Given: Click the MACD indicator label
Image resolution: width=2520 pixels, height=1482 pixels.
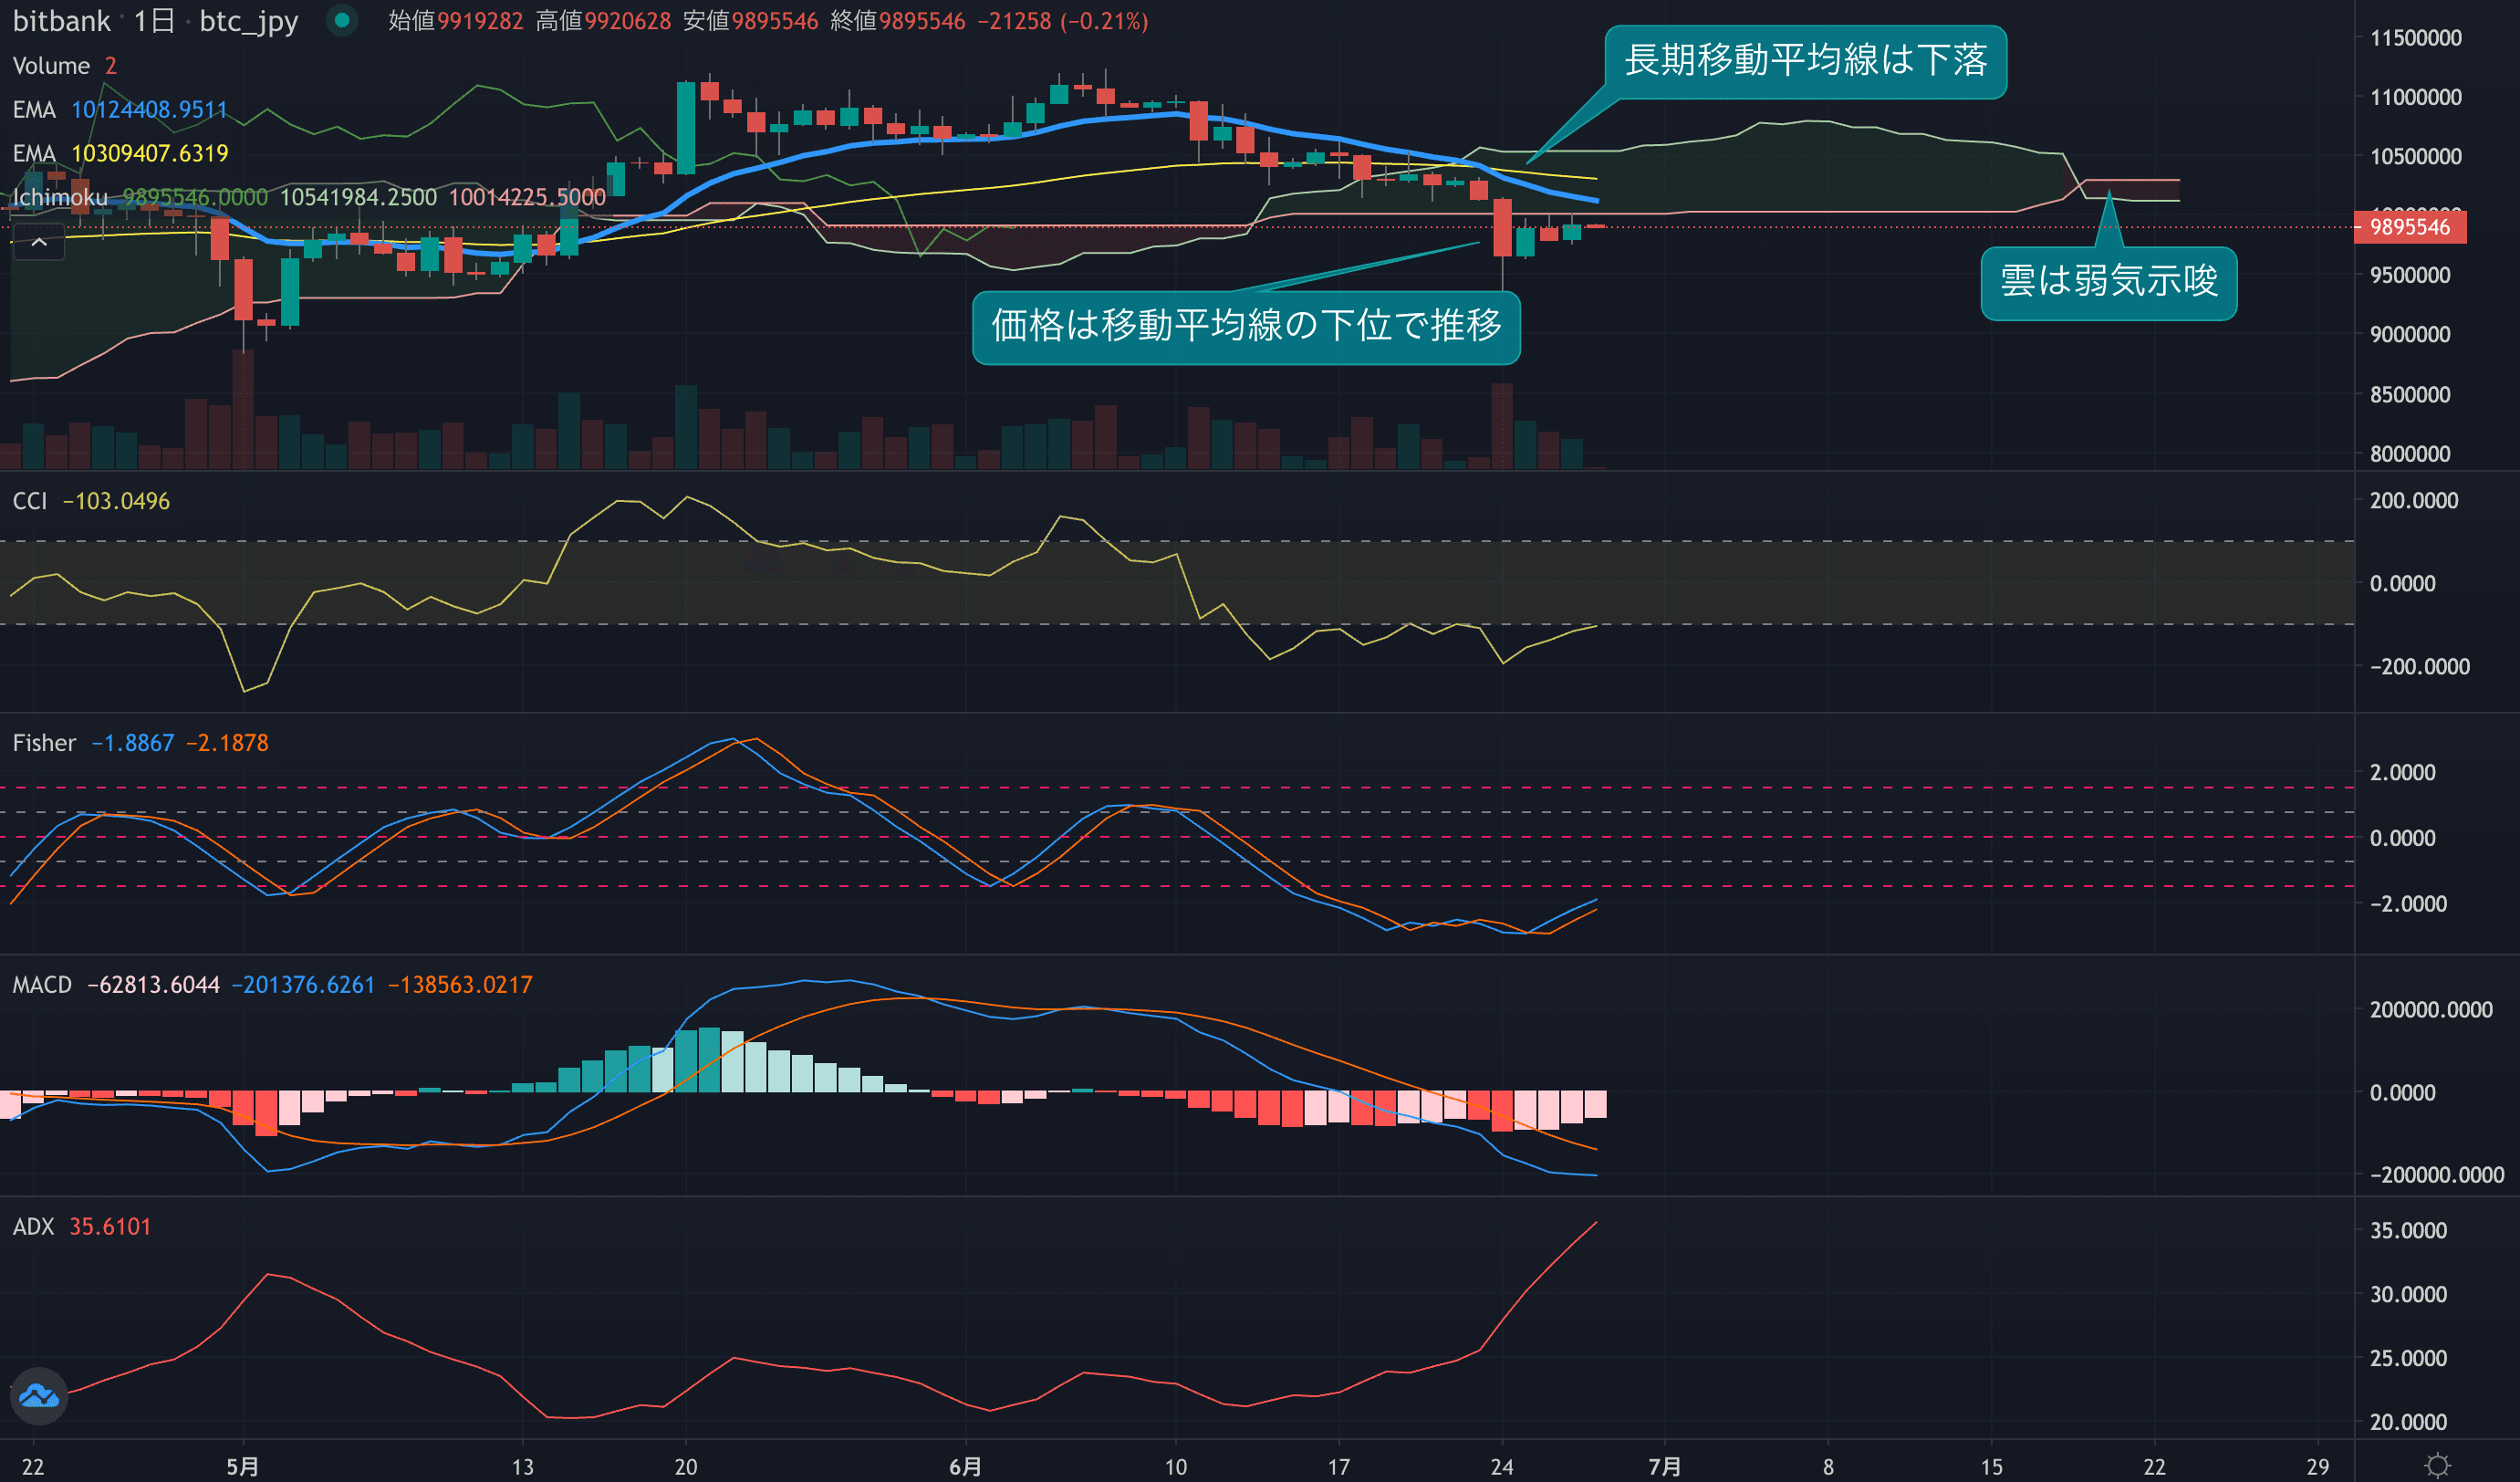Looking at the screenshot, I should click(x=42, y=985).
